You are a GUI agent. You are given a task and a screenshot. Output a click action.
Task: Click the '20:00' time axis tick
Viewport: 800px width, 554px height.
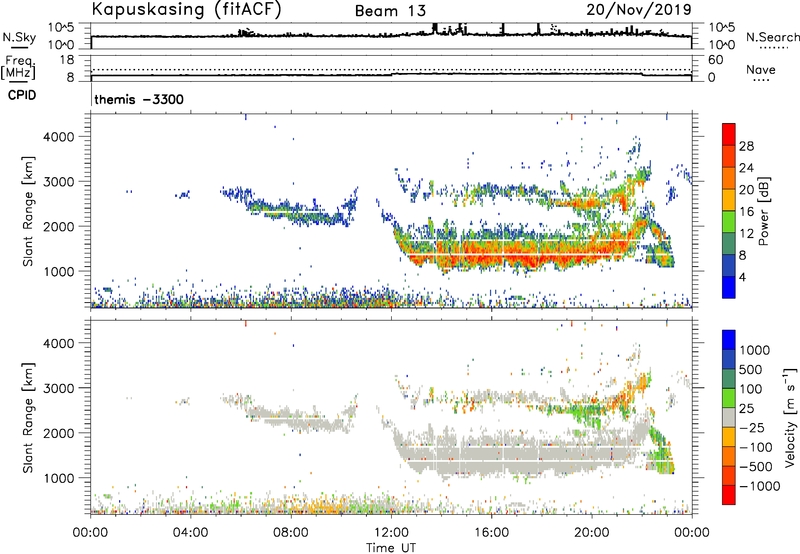click(592, 533)
